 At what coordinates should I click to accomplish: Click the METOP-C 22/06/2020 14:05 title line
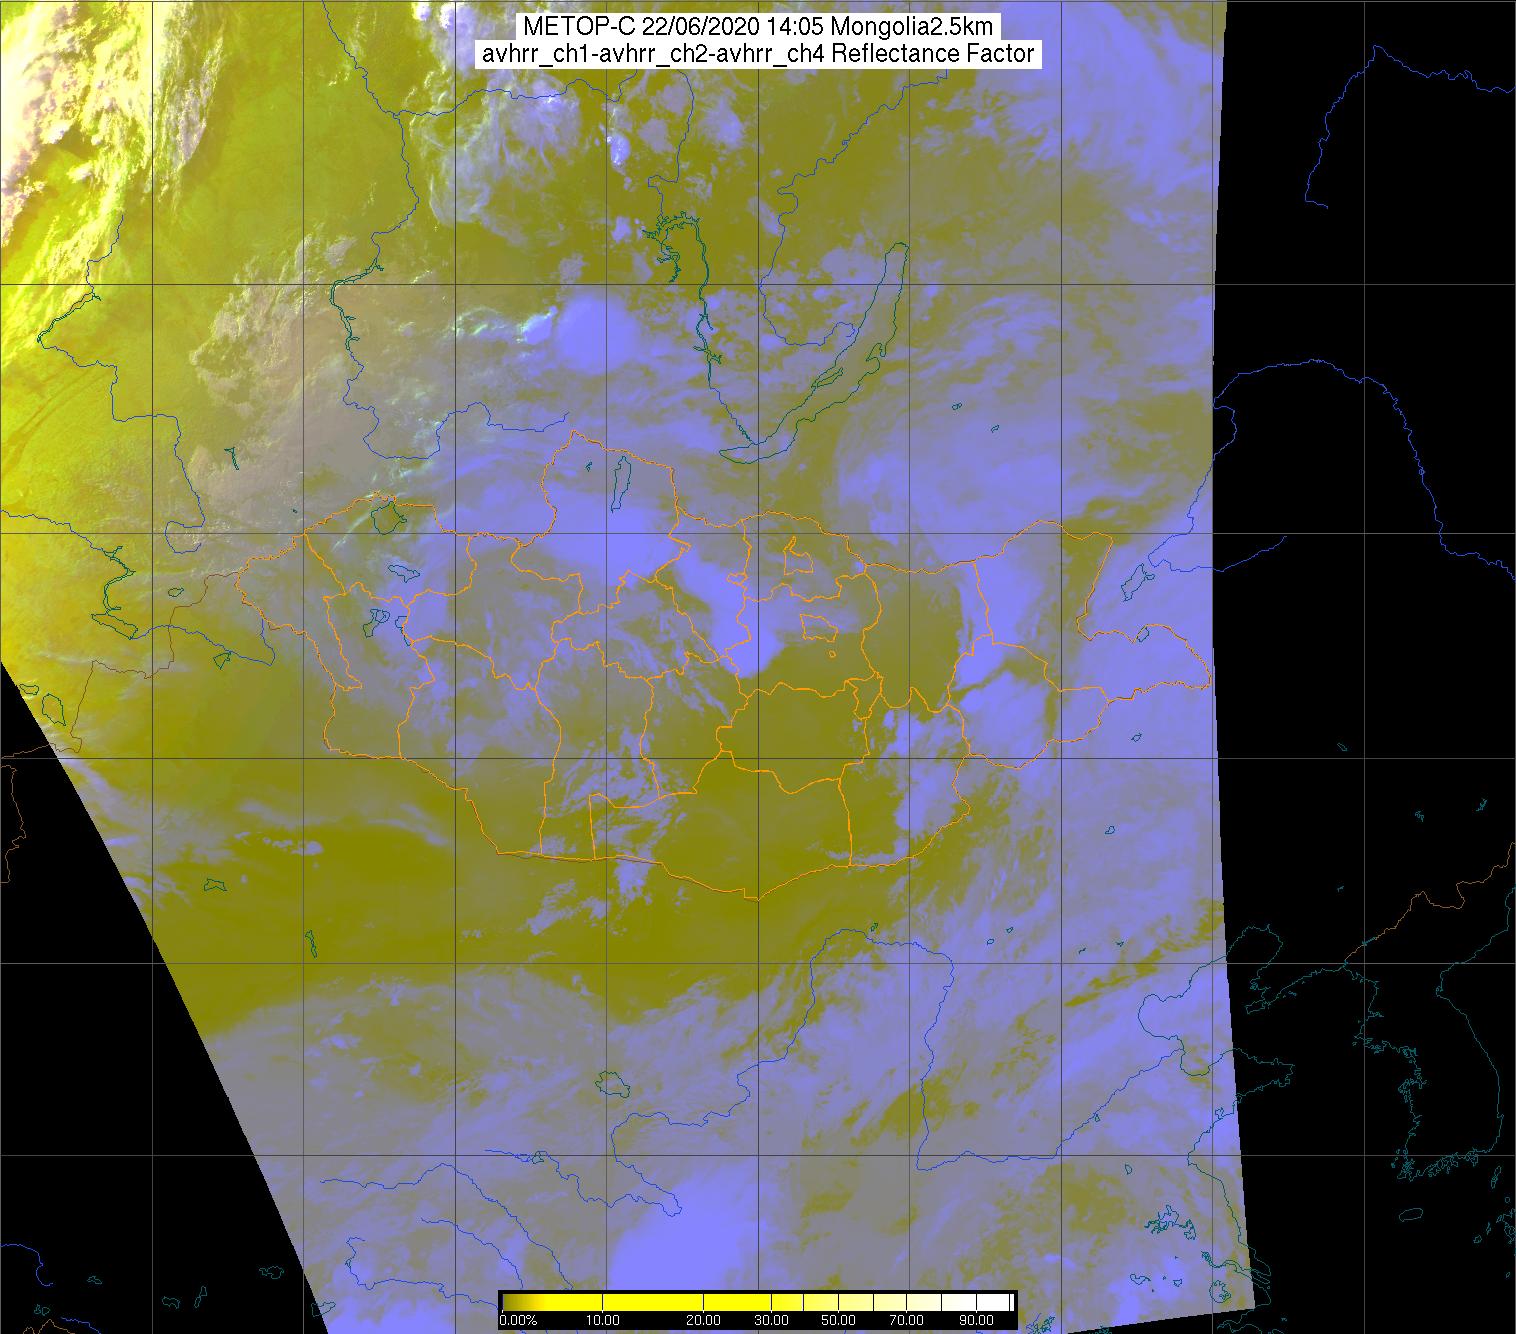pos(757,27)
